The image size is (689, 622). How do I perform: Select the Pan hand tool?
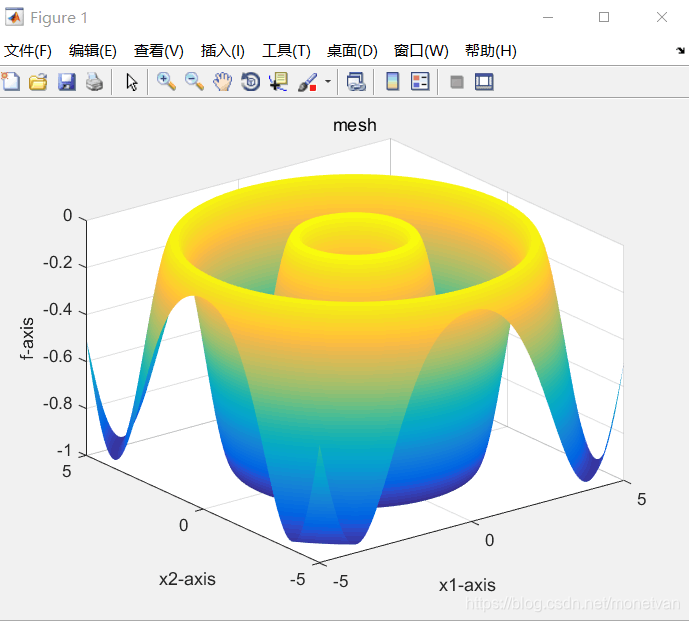pos(222,82)
